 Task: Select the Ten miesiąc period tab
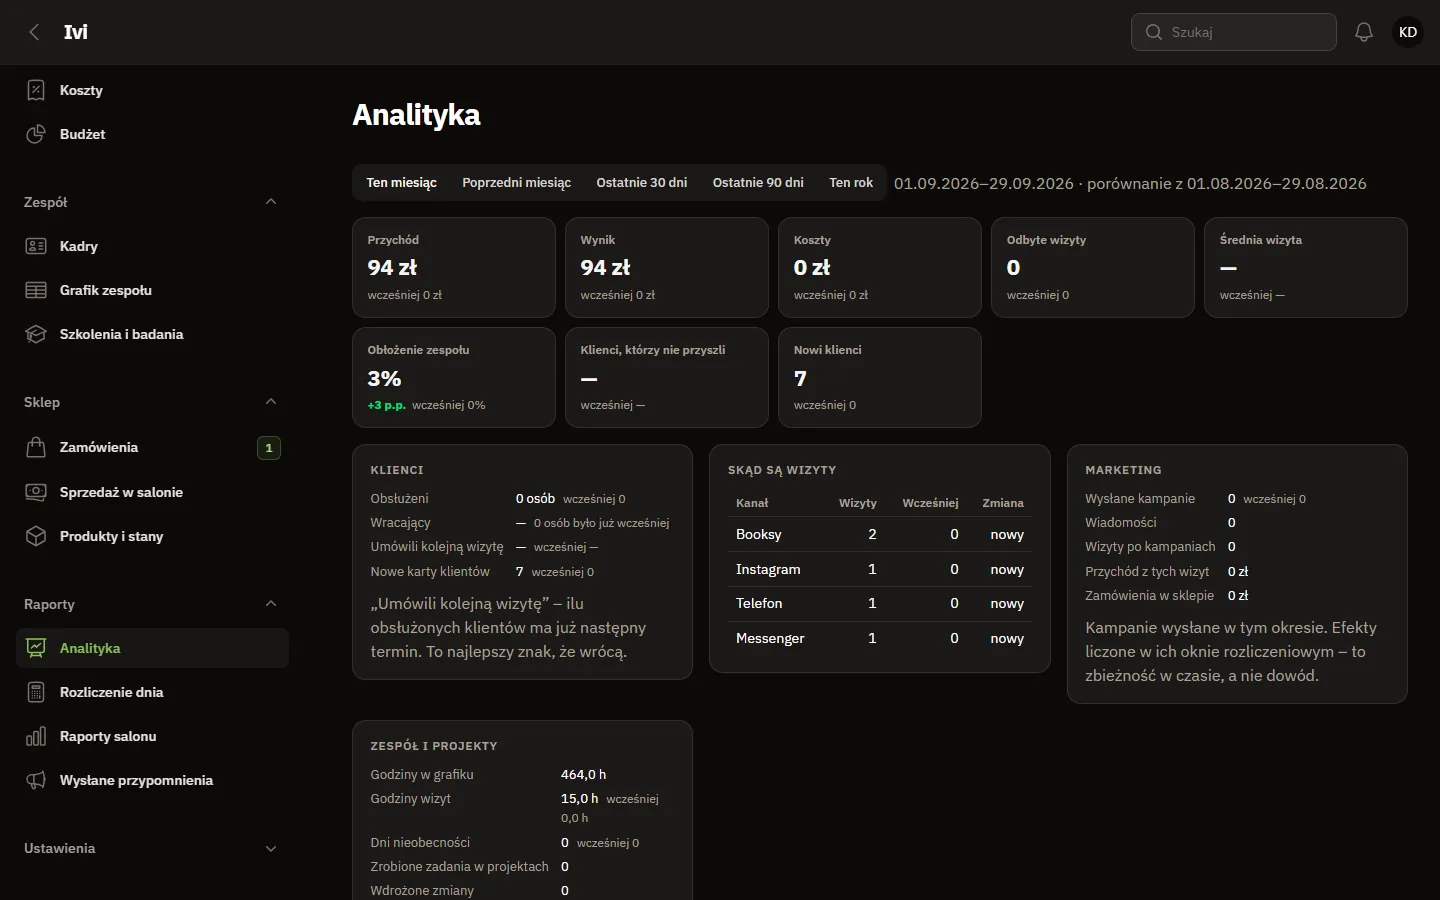pos(401,183)
